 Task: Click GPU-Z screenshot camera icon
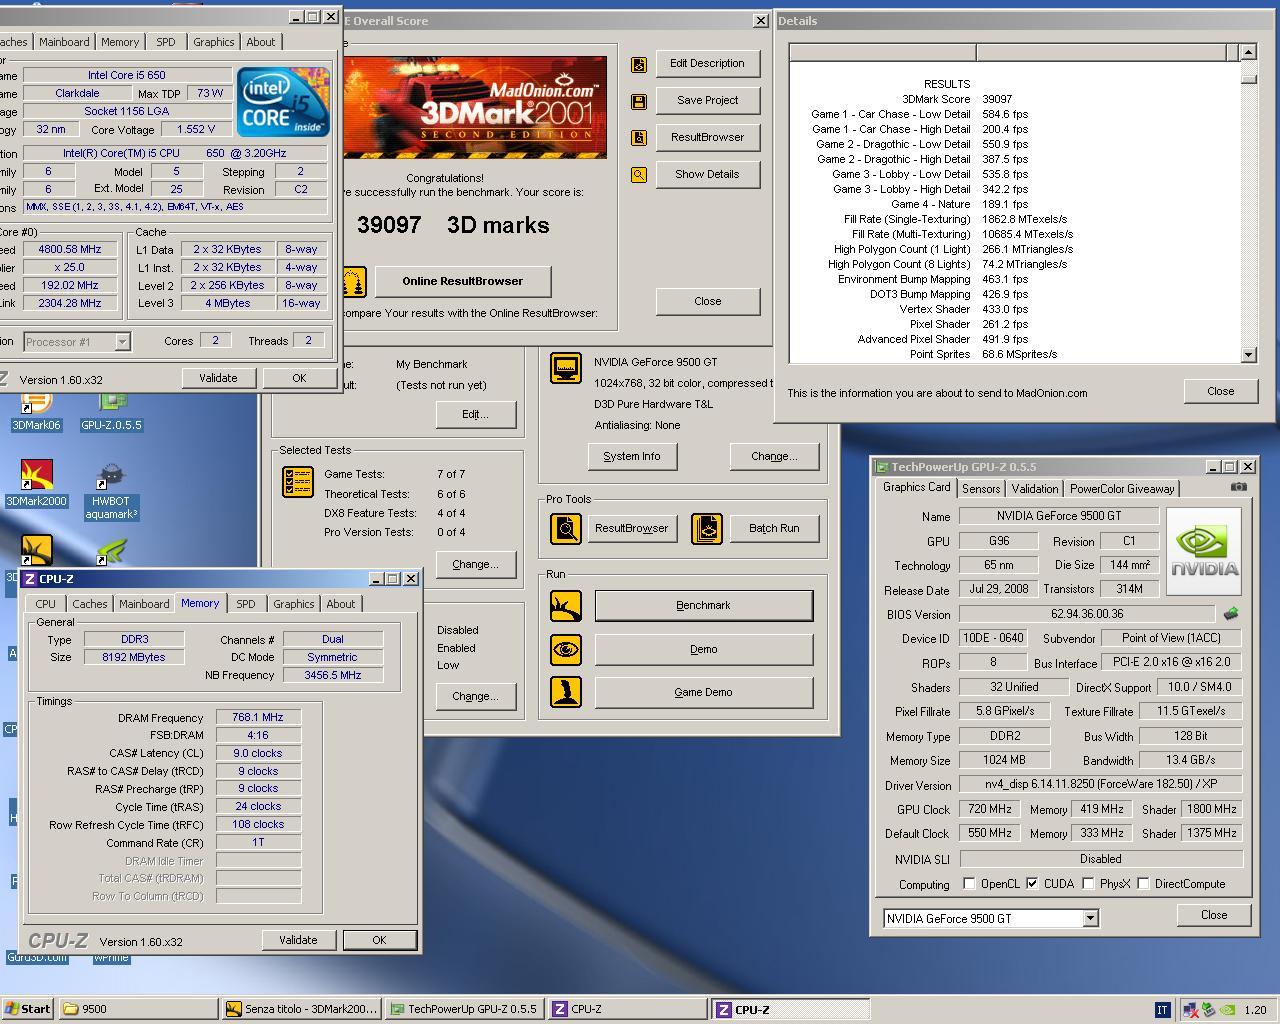[1239, 487]
